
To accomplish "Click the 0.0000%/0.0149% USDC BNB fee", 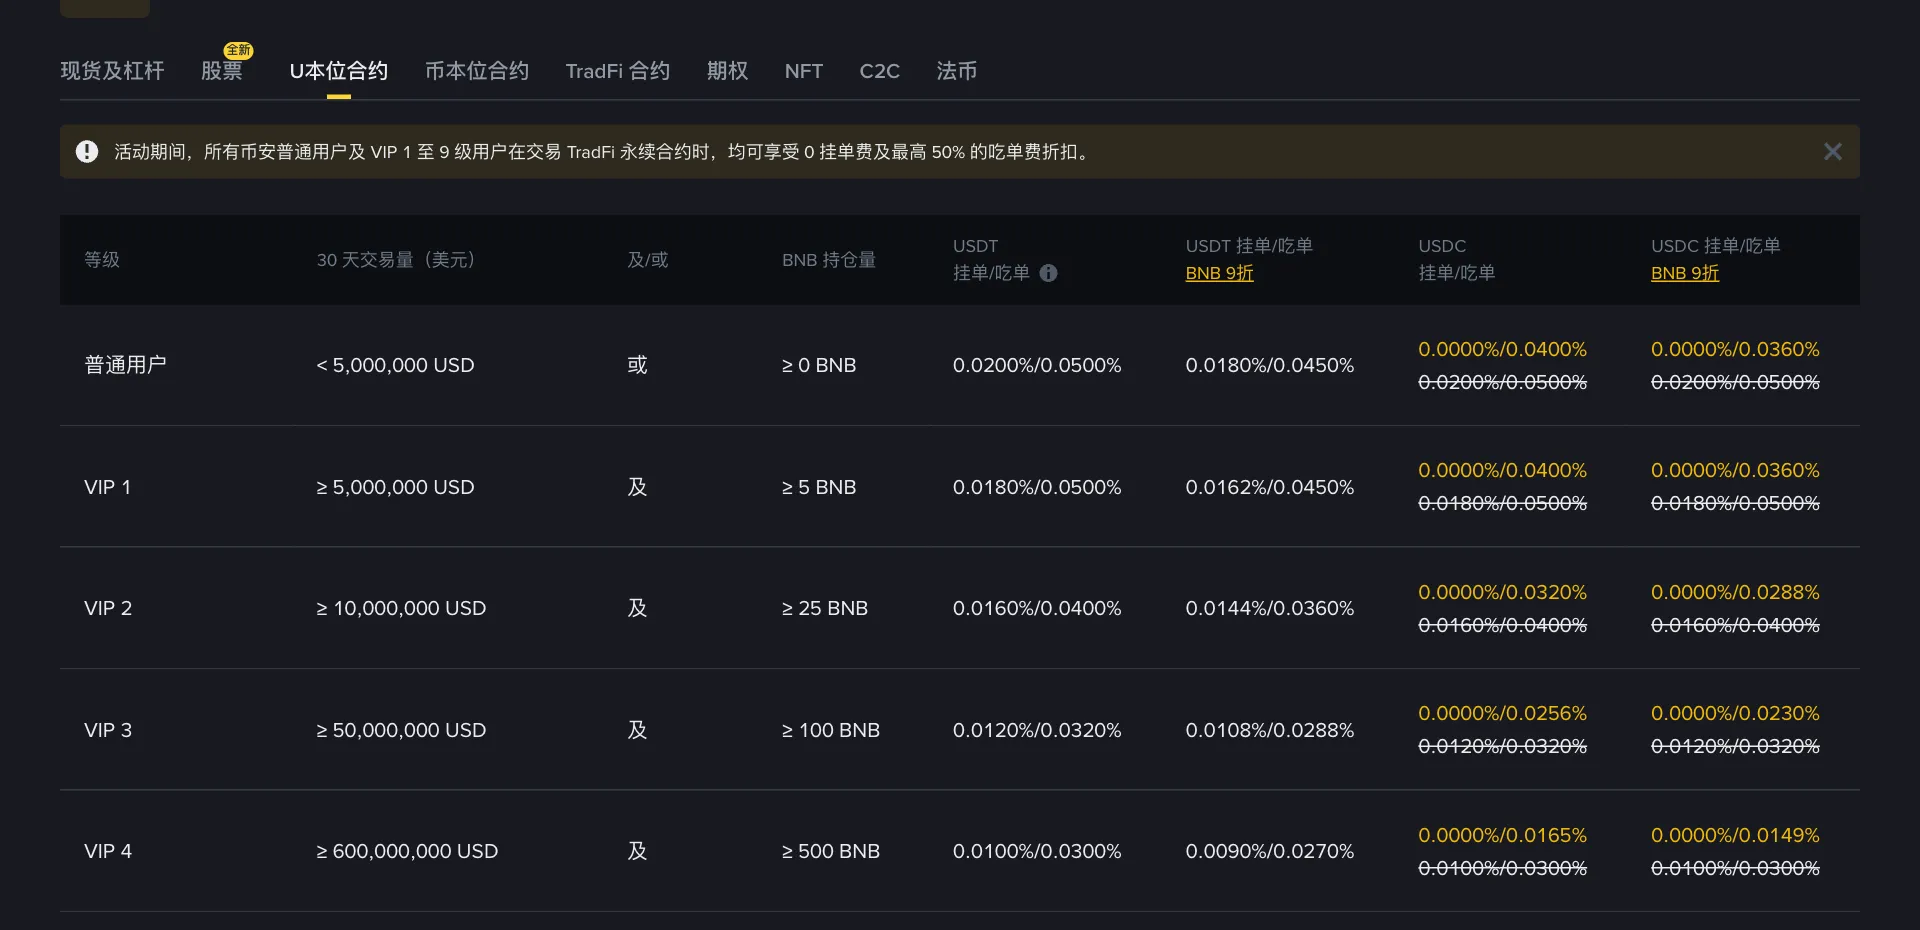I will (x=1735, y=835).
